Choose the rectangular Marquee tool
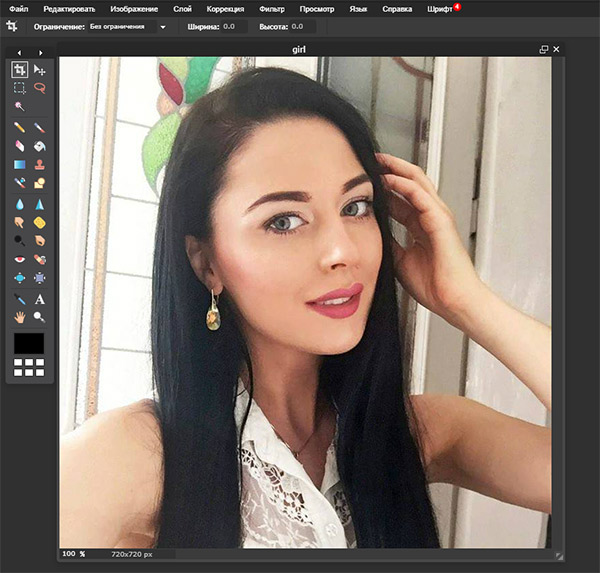600x573 pixels. (20, 88)
